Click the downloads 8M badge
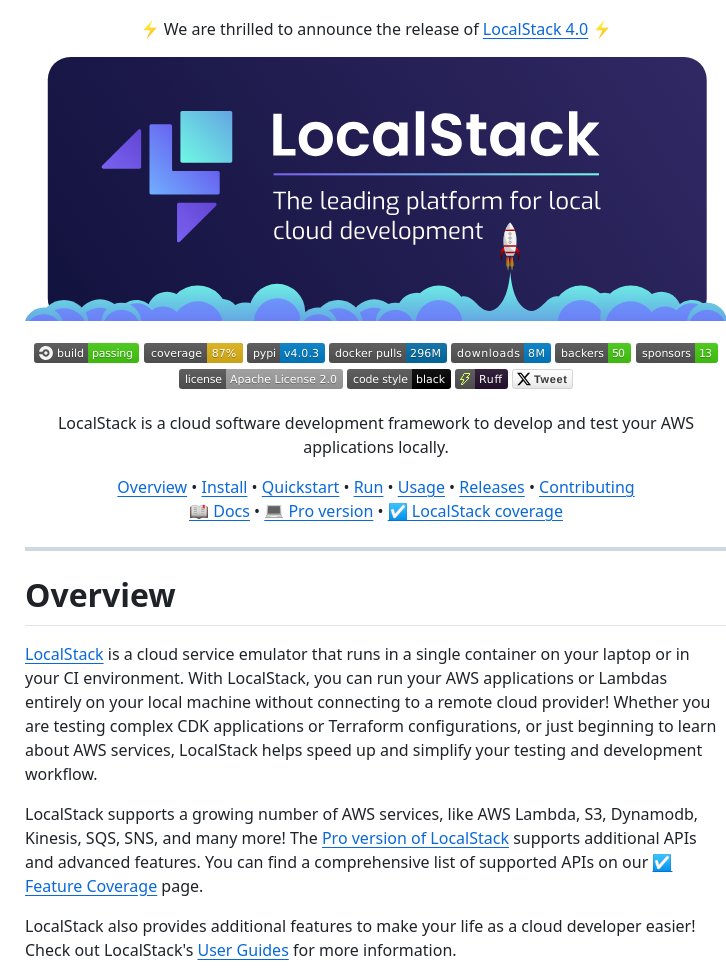Image resolution: width=726 pixels, height=972 pixels. [500, 353]
